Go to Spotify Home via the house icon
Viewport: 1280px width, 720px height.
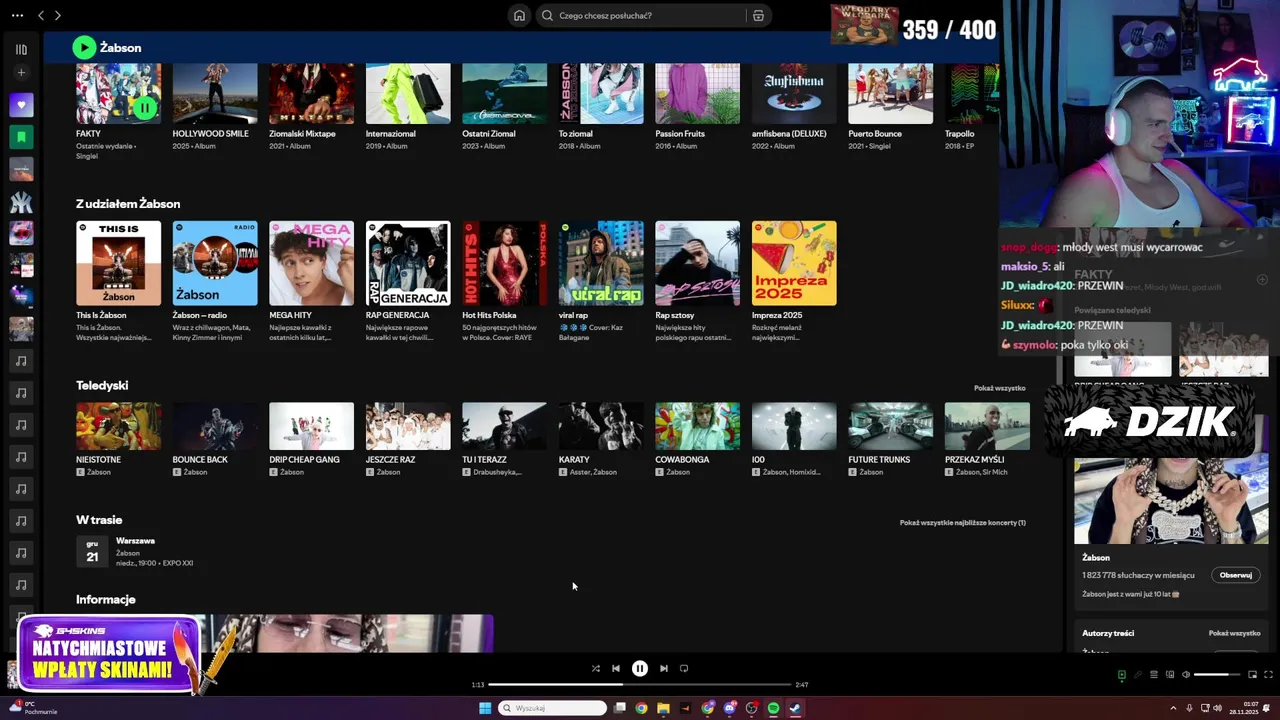pos(519,15)
